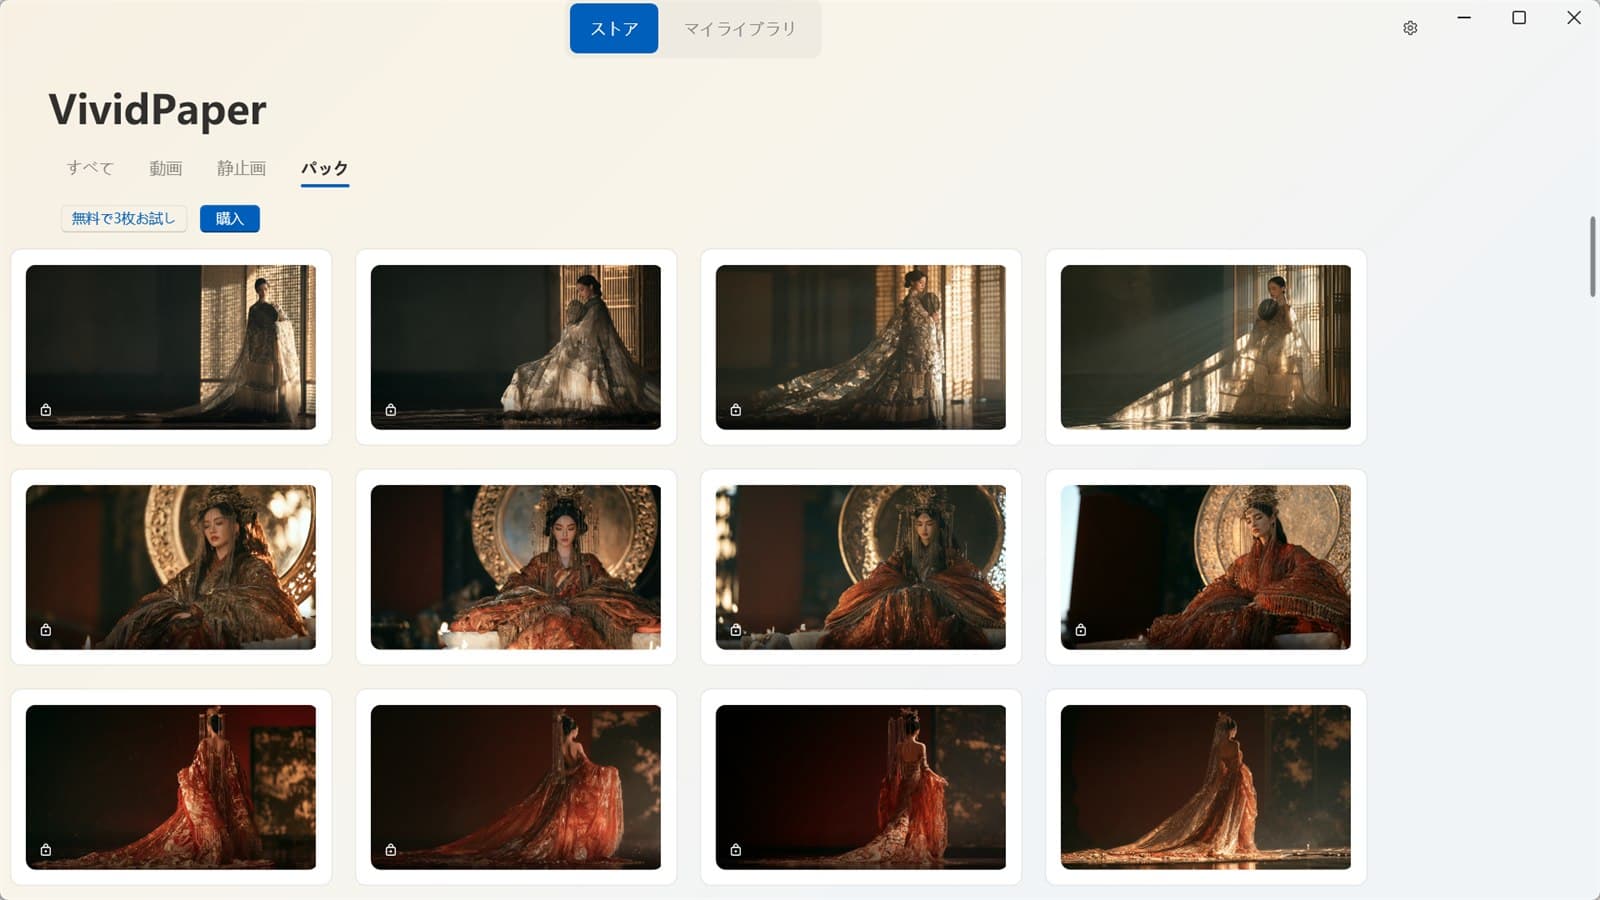Switch to the ストア tab
The height and width of the screenshot is (900, 1600).
tap(614, 28)
